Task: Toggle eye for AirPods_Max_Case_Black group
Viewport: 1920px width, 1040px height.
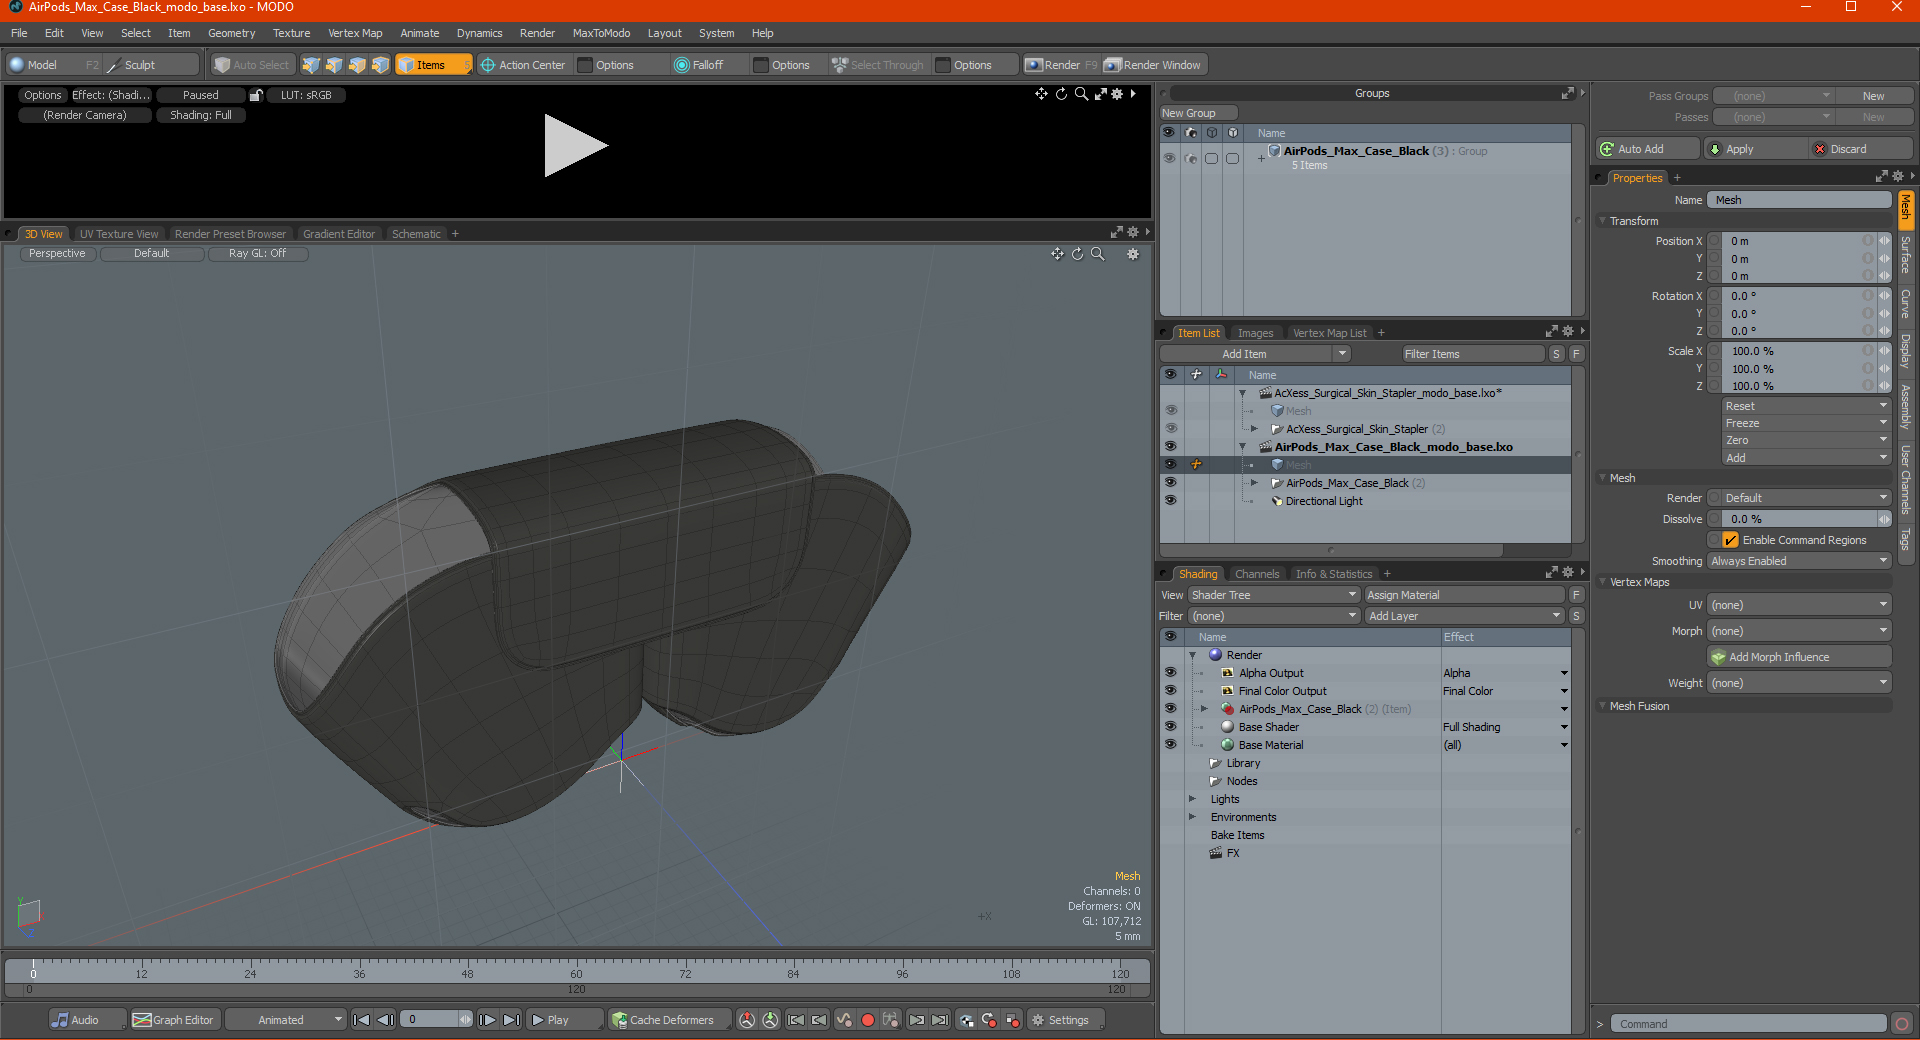Action: click(1169, 158)
